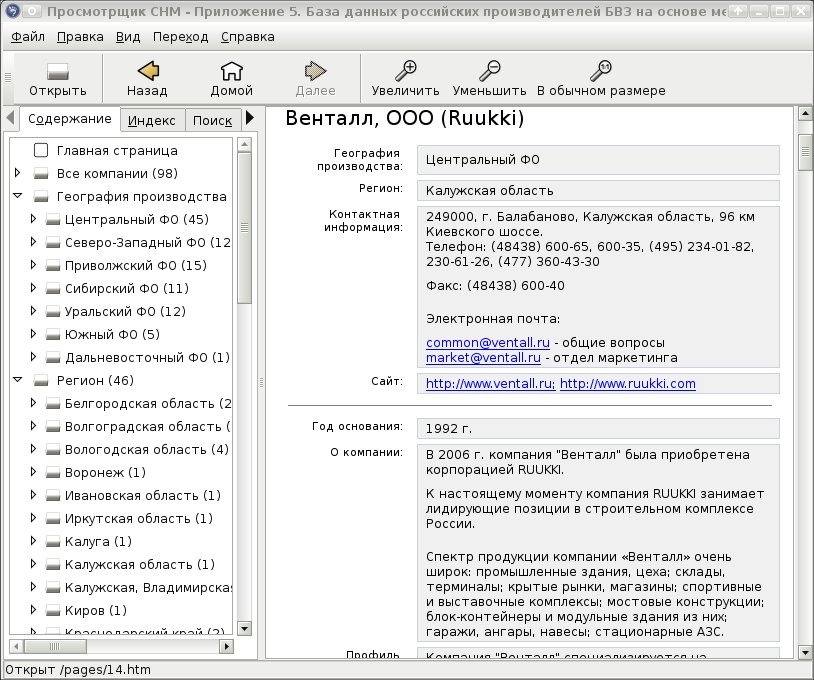
Task: Click the book icon beside География производства
Action: coord(40,196)
